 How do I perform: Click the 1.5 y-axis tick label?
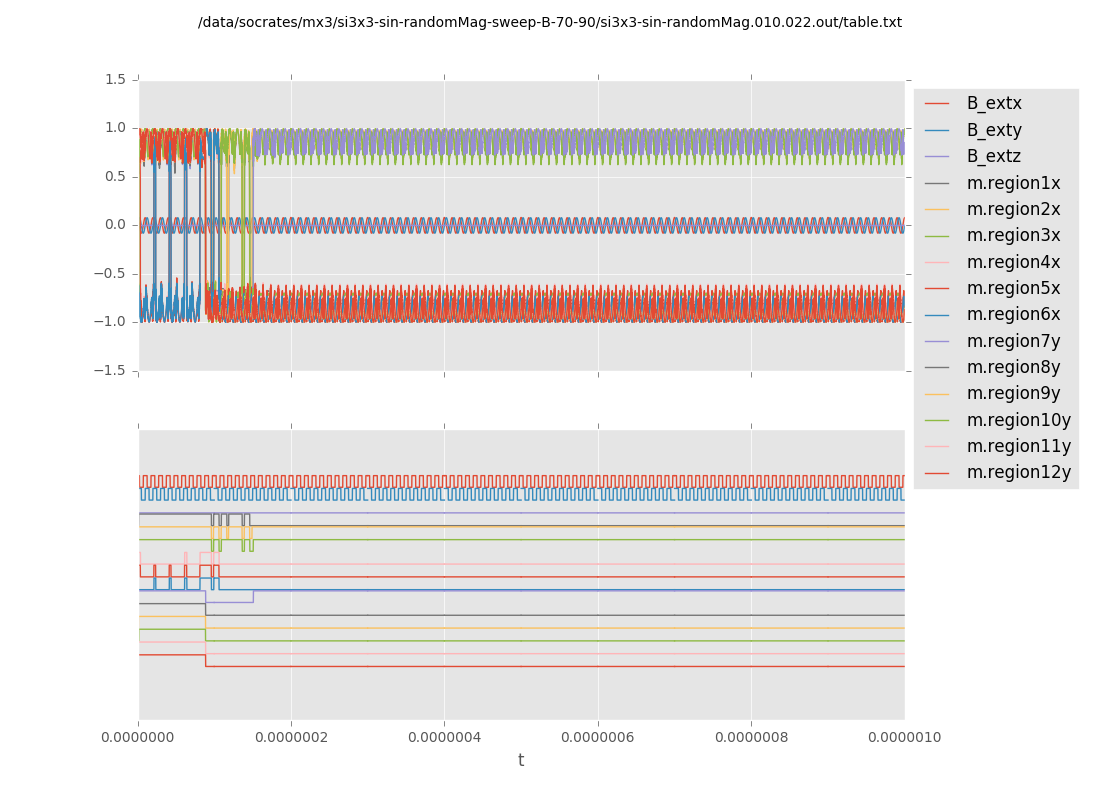tap(116, 80)
